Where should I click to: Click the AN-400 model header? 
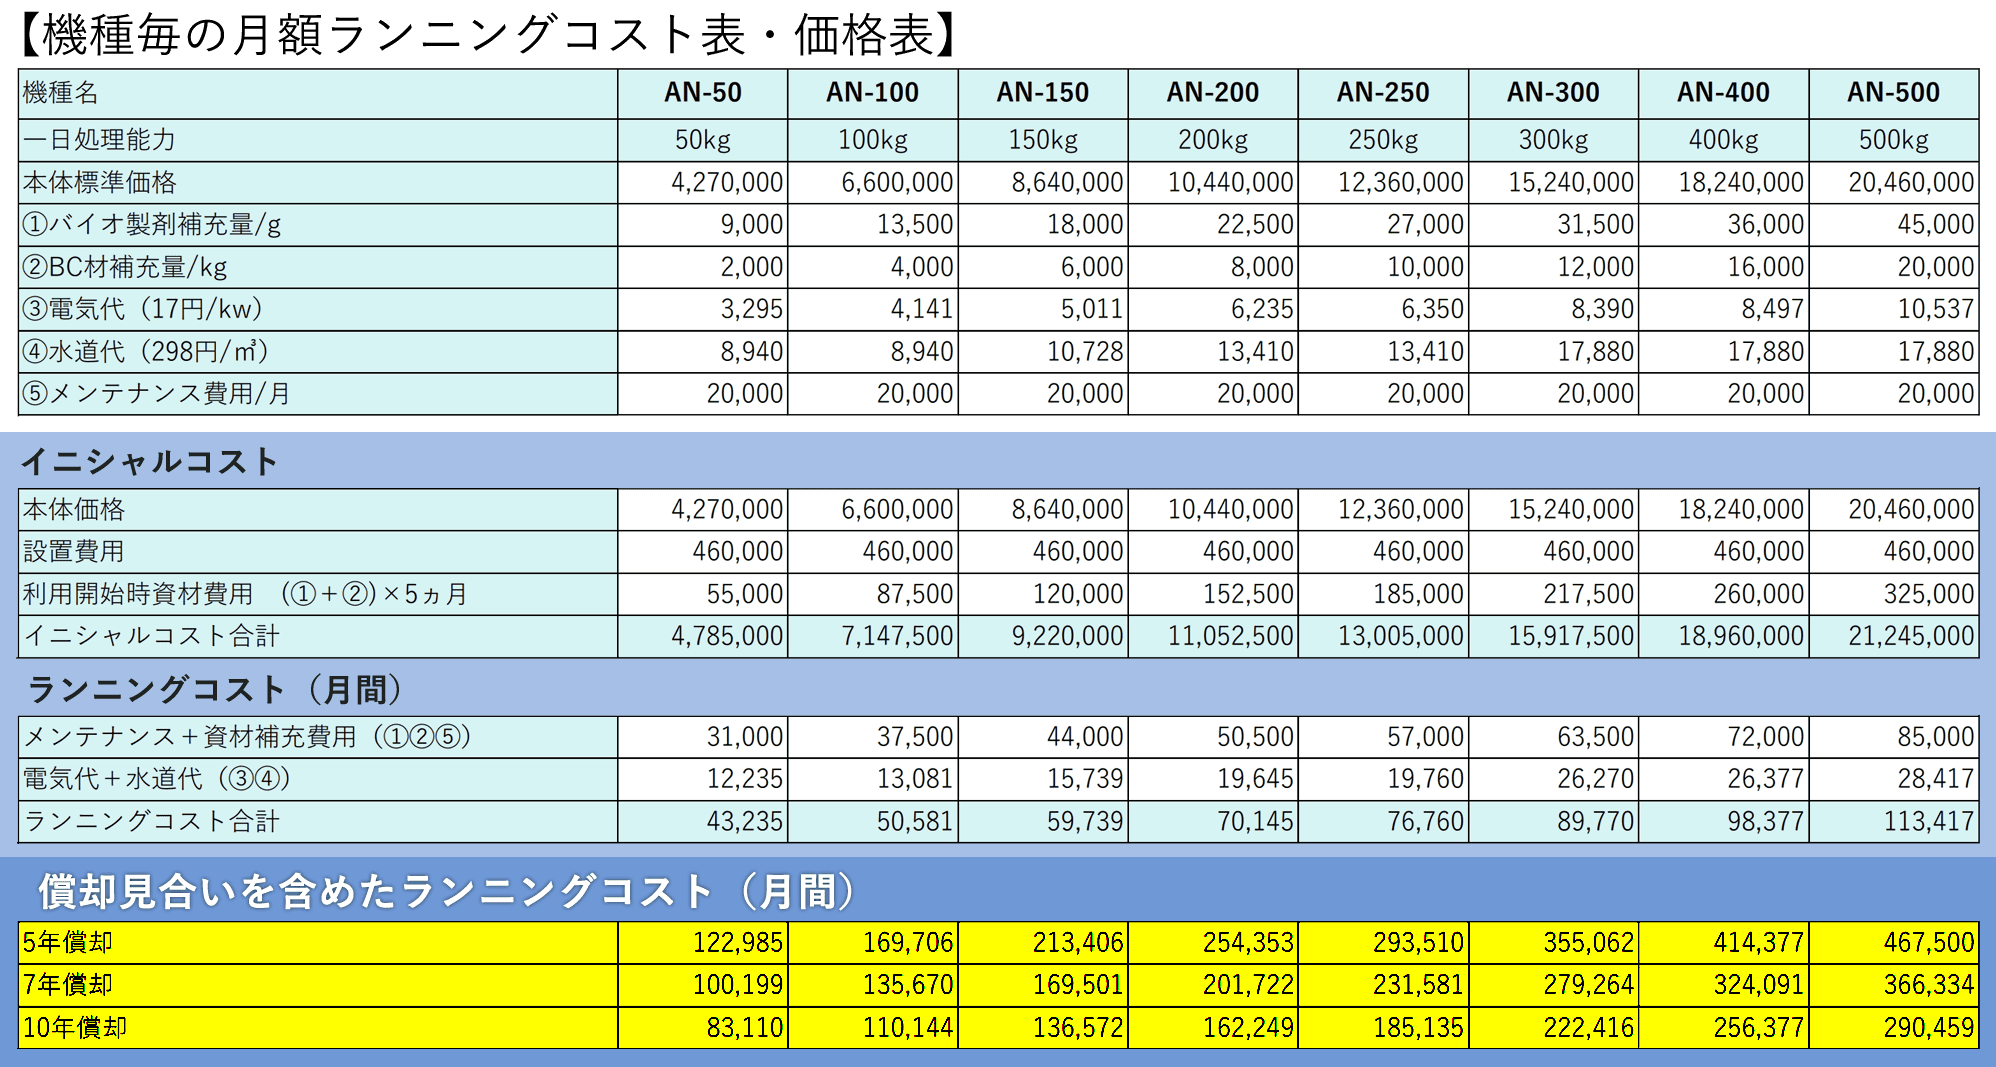pos(1723,93)
